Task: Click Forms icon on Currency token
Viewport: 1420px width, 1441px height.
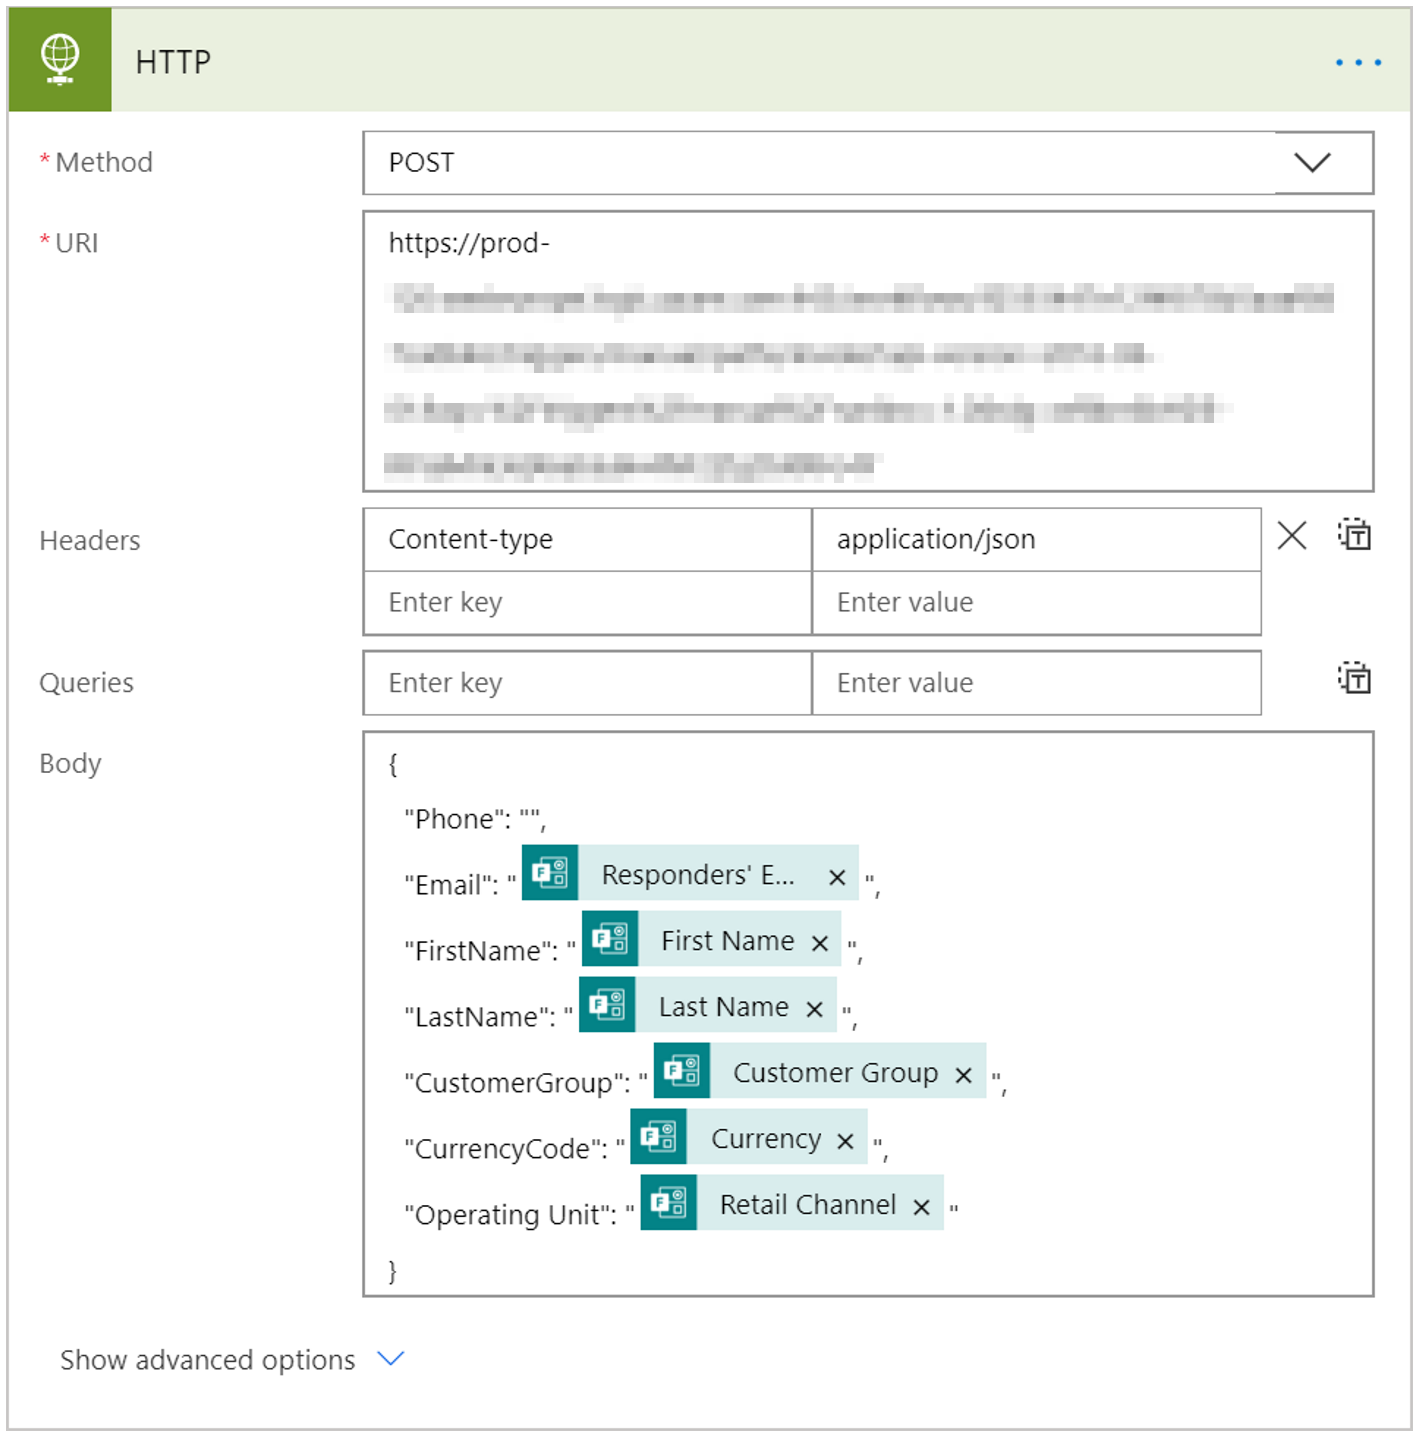Action: point(658,1137)
